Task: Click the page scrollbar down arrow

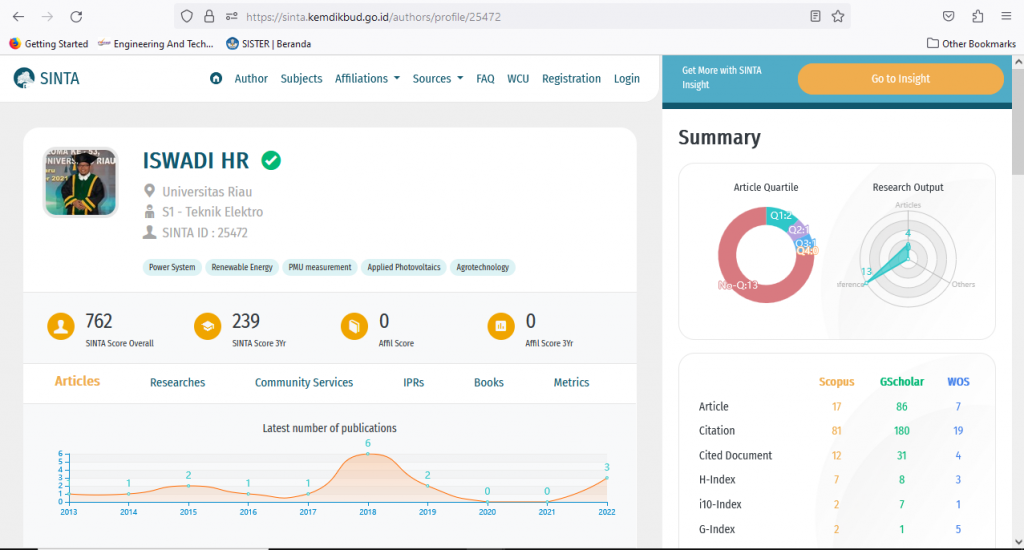Action: click(1017, 542)
